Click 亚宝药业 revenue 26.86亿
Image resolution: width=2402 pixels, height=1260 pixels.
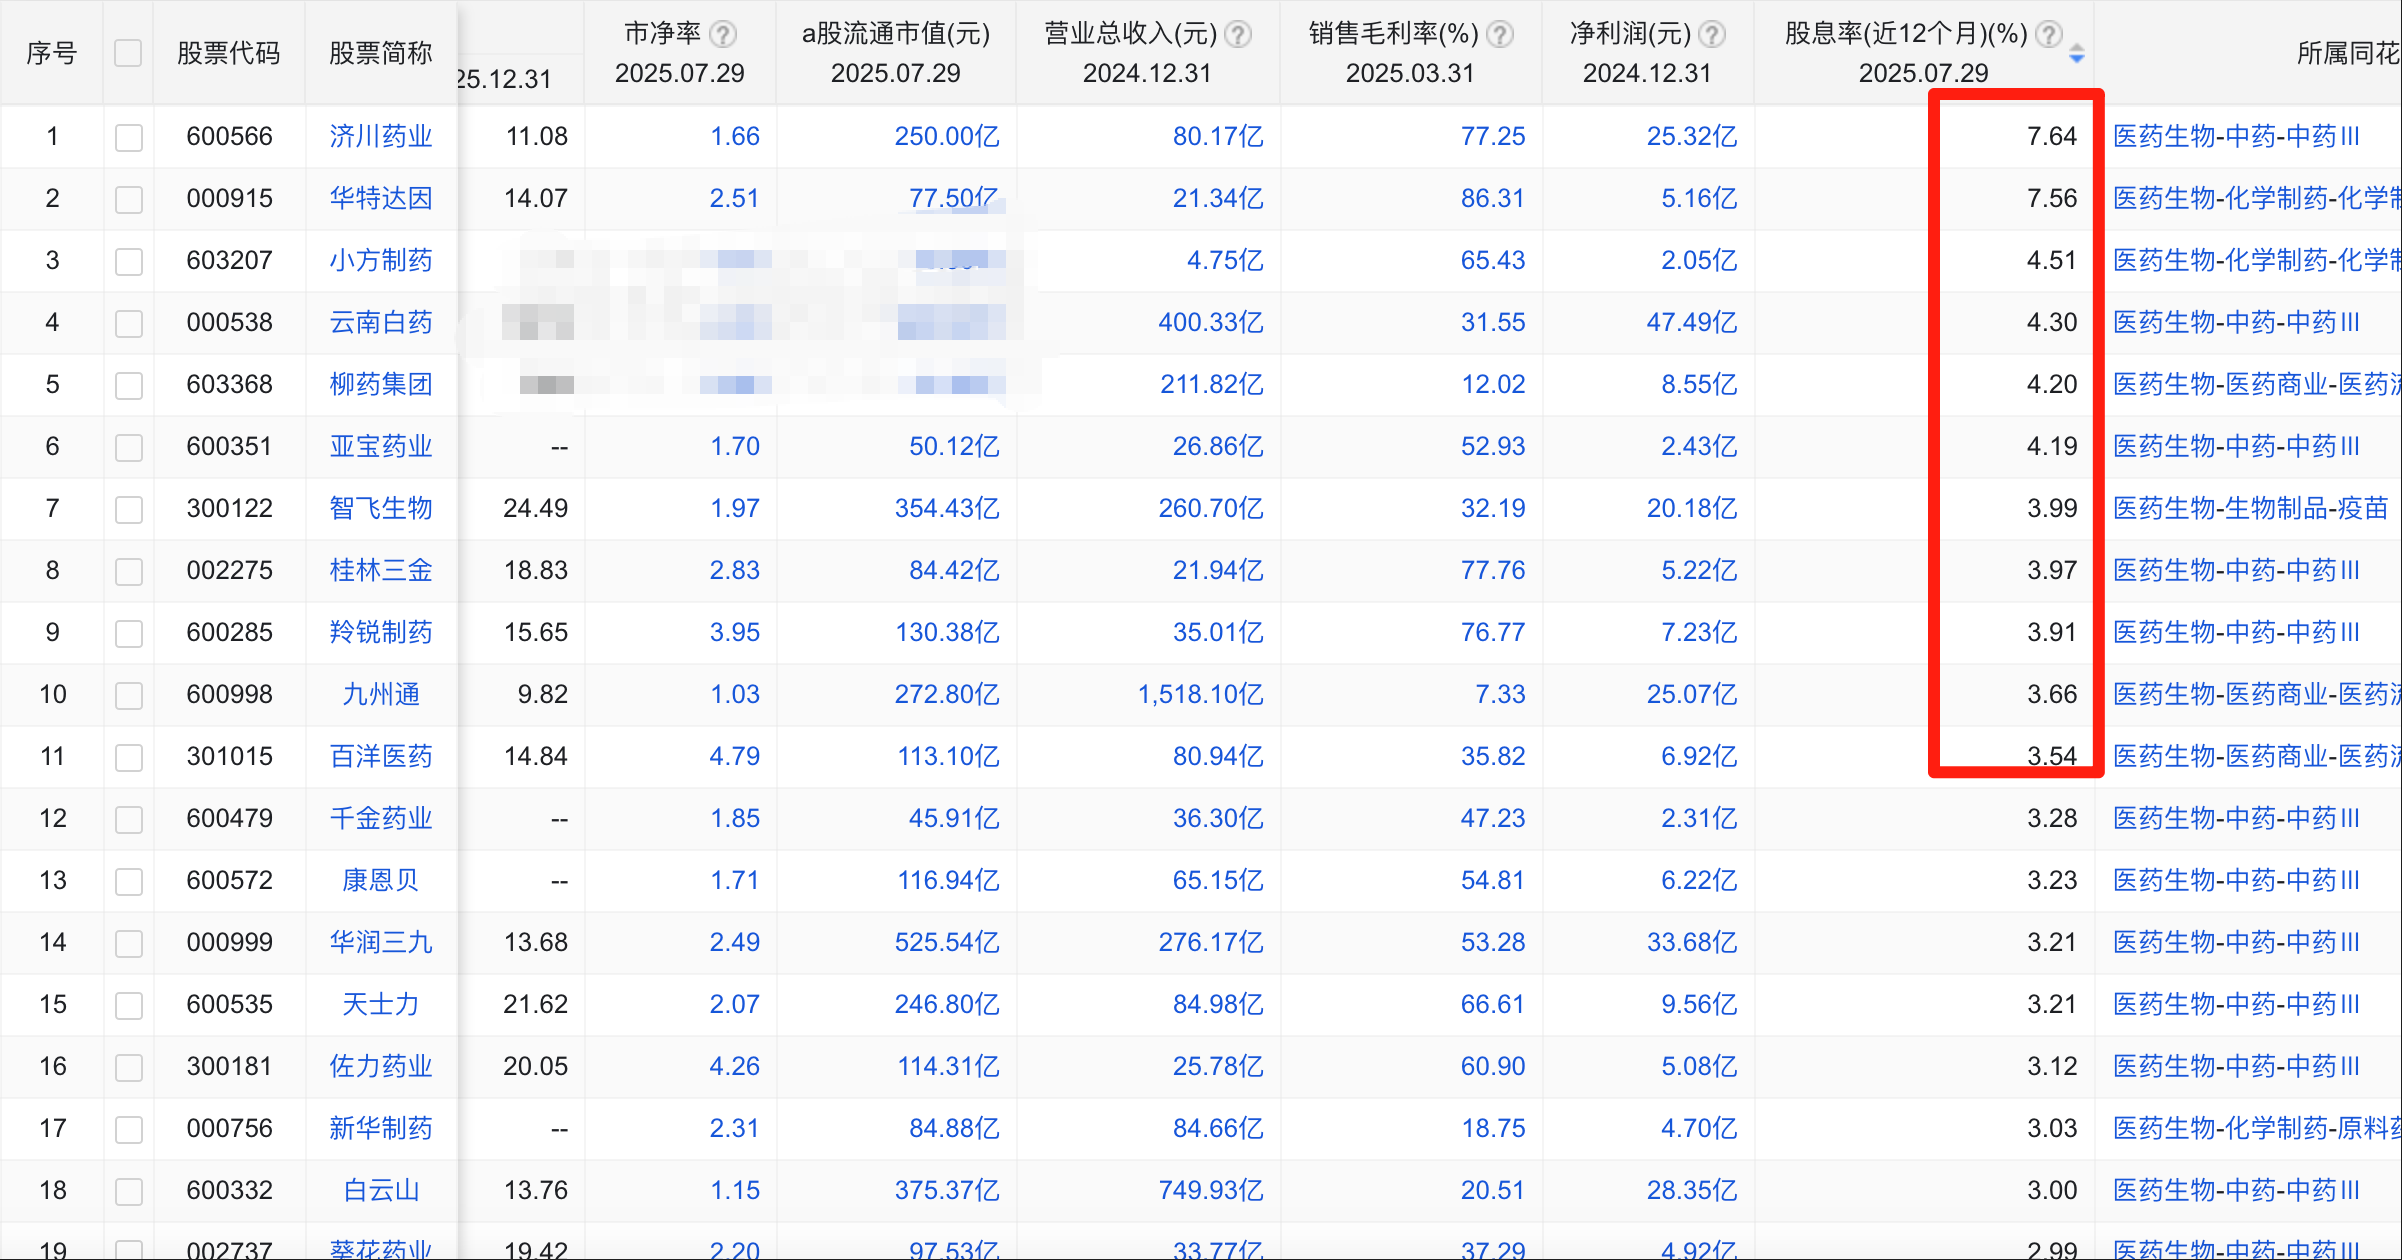click(x=1218, y=446)
